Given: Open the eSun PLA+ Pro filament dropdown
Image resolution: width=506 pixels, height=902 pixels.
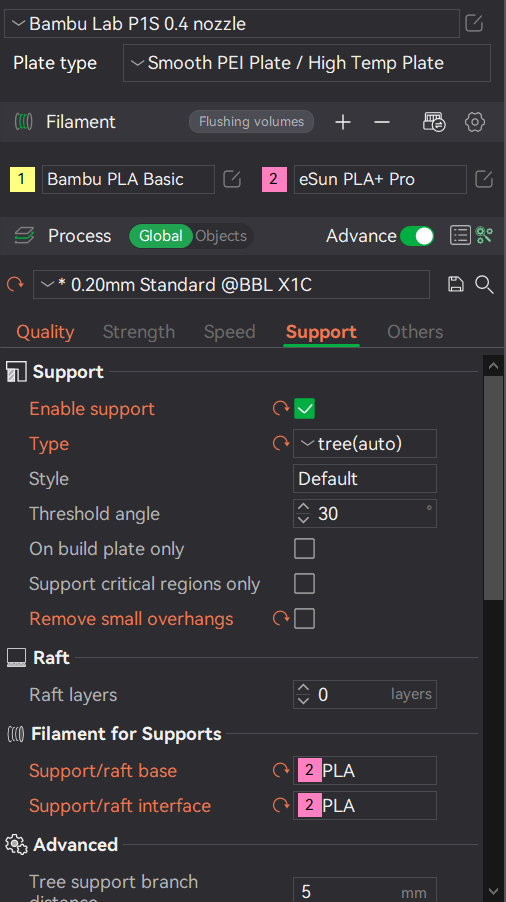Looking at the screenshot, I should coord(380,179).
